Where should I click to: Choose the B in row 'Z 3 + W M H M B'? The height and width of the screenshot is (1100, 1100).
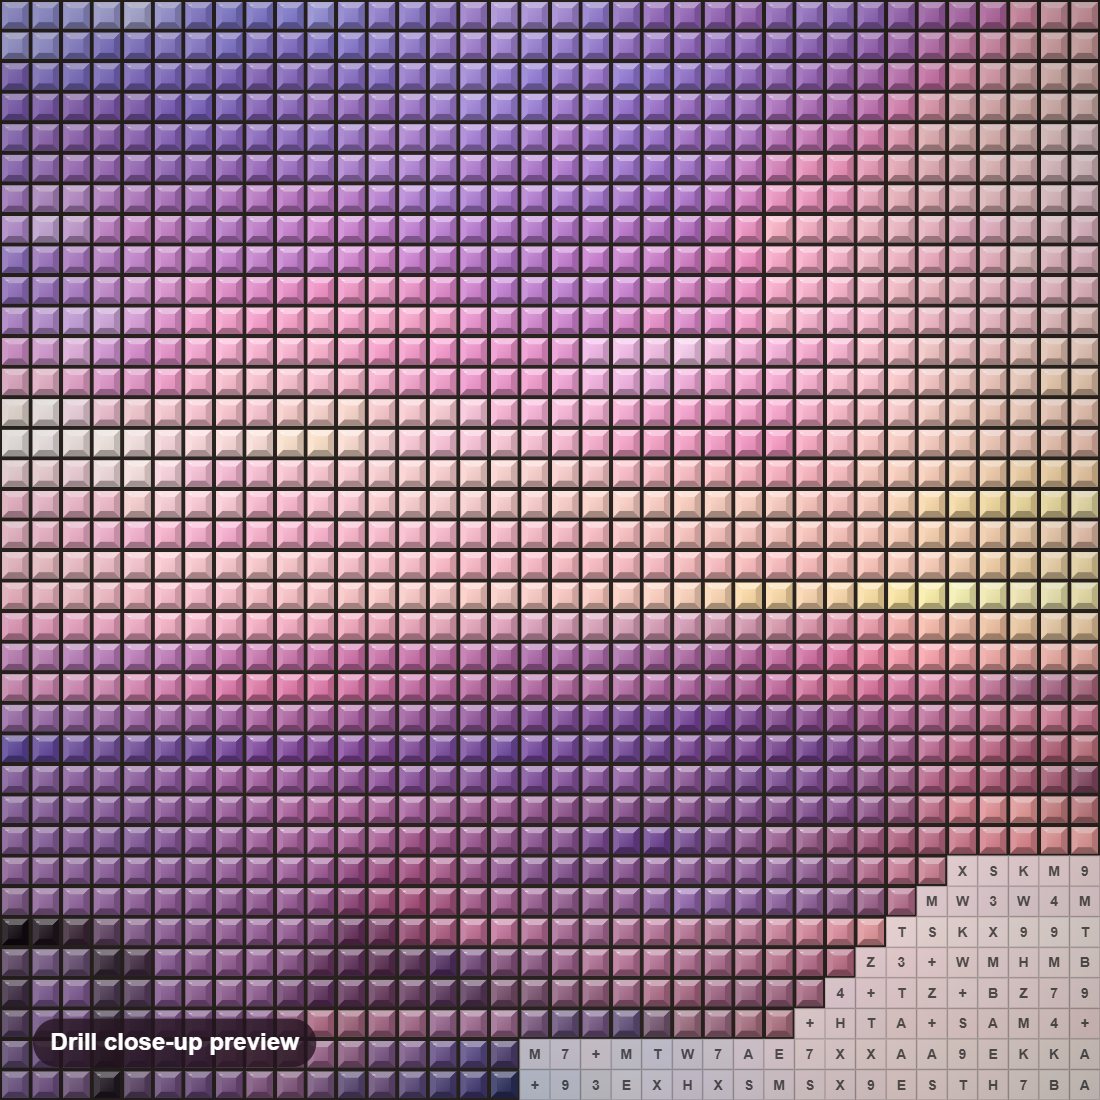pyautogui.click(x=1085, y=962)
